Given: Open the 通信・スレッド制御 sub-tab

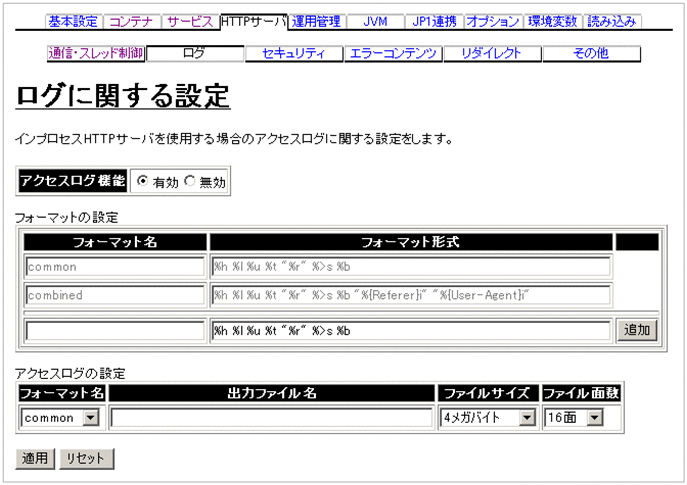Looking at the screenshot, I should click(96, 53).
